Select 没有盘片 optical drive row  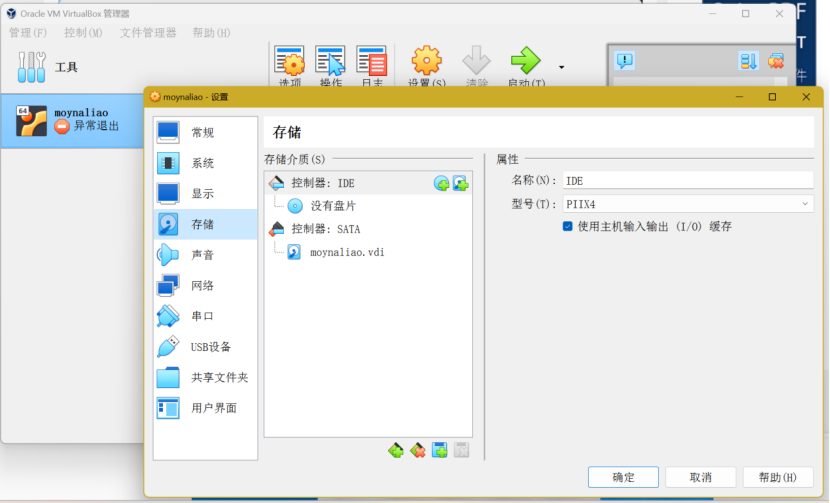click(368, 206)
